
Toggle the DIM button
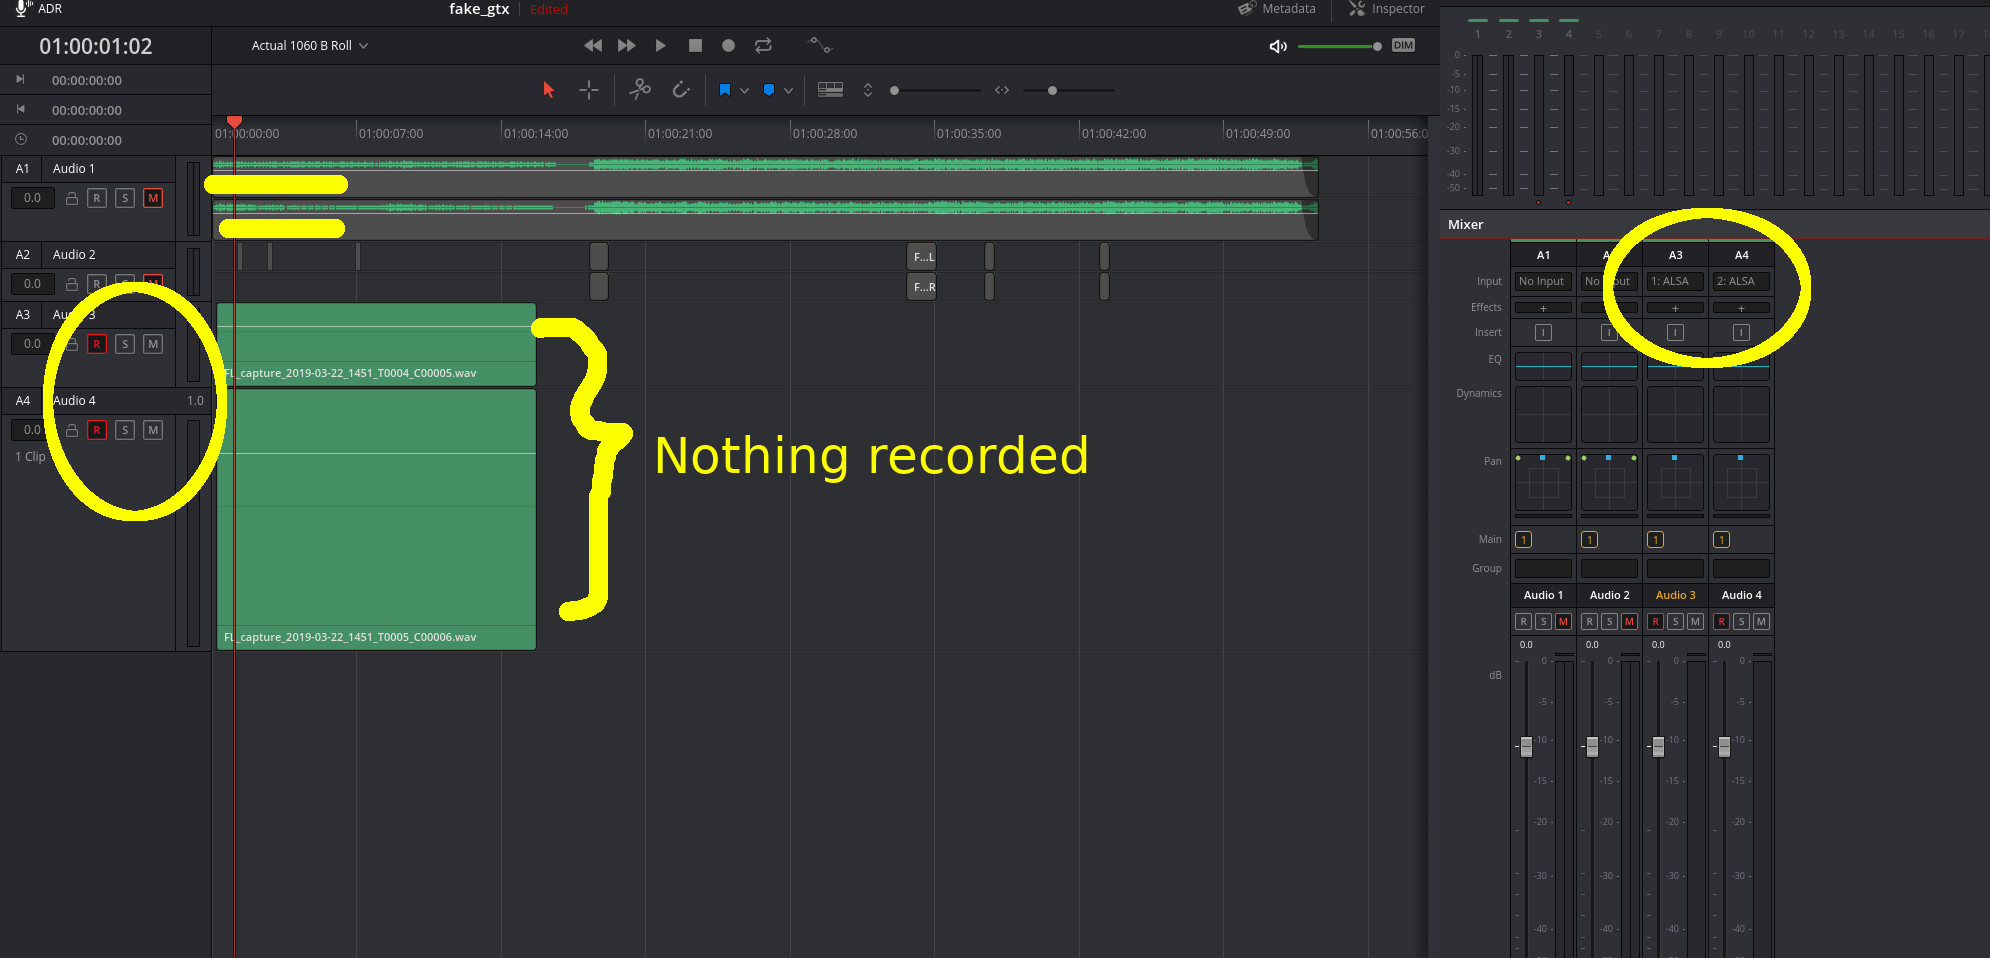[1403, 46]
